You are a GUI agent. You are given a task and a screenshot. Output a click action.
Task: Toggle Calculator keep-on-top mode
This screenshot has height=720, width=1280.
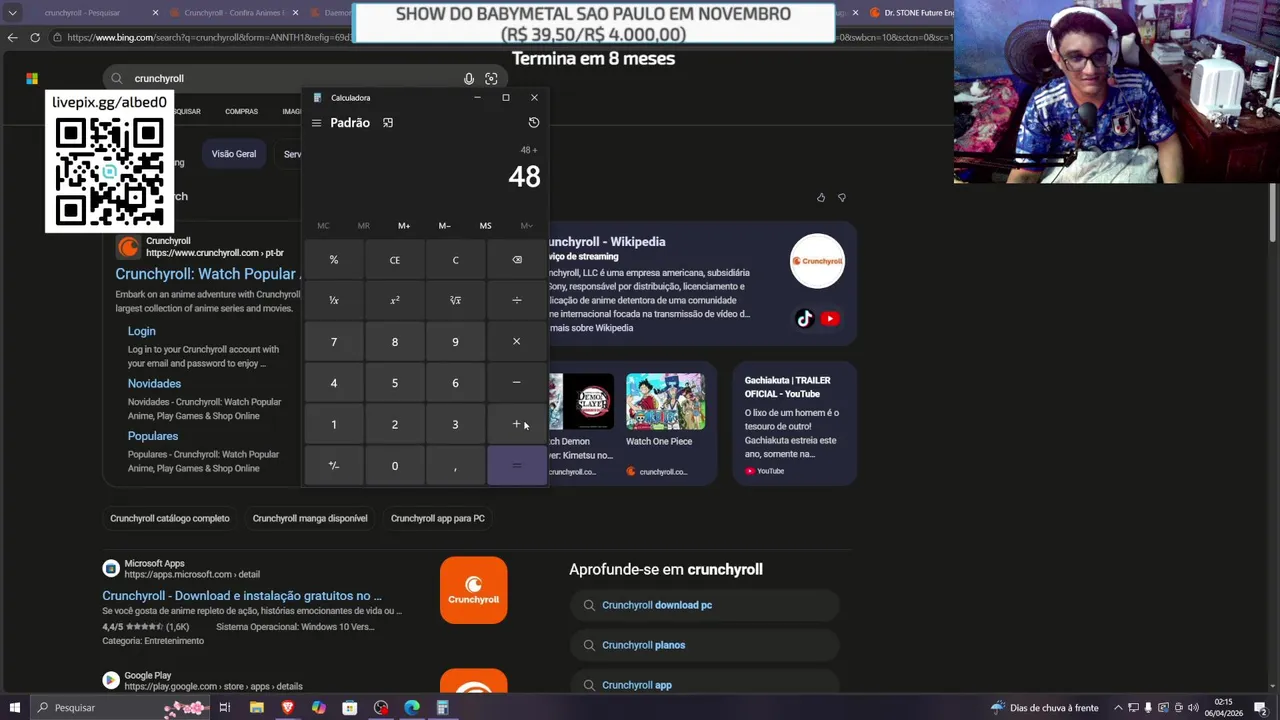(x=388, y=123)
